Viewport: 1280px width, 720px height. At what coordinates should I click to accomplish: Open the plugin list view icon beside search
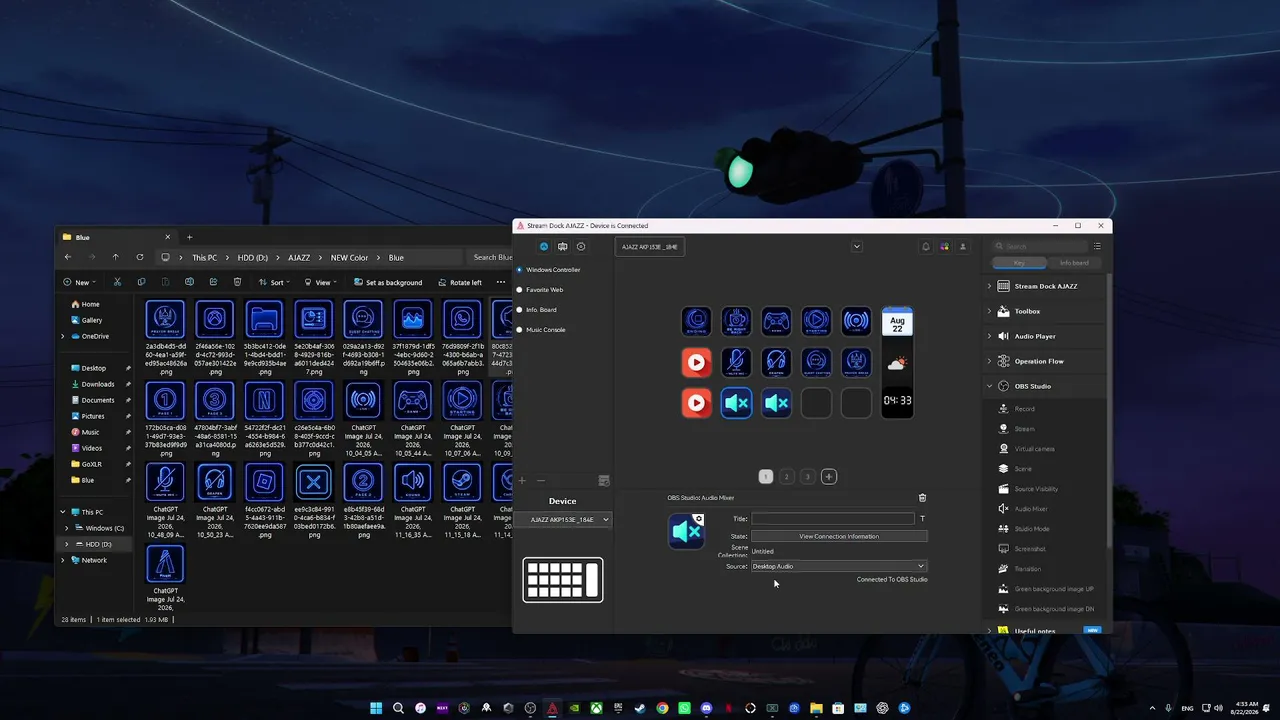click(x=1097, y=246)
